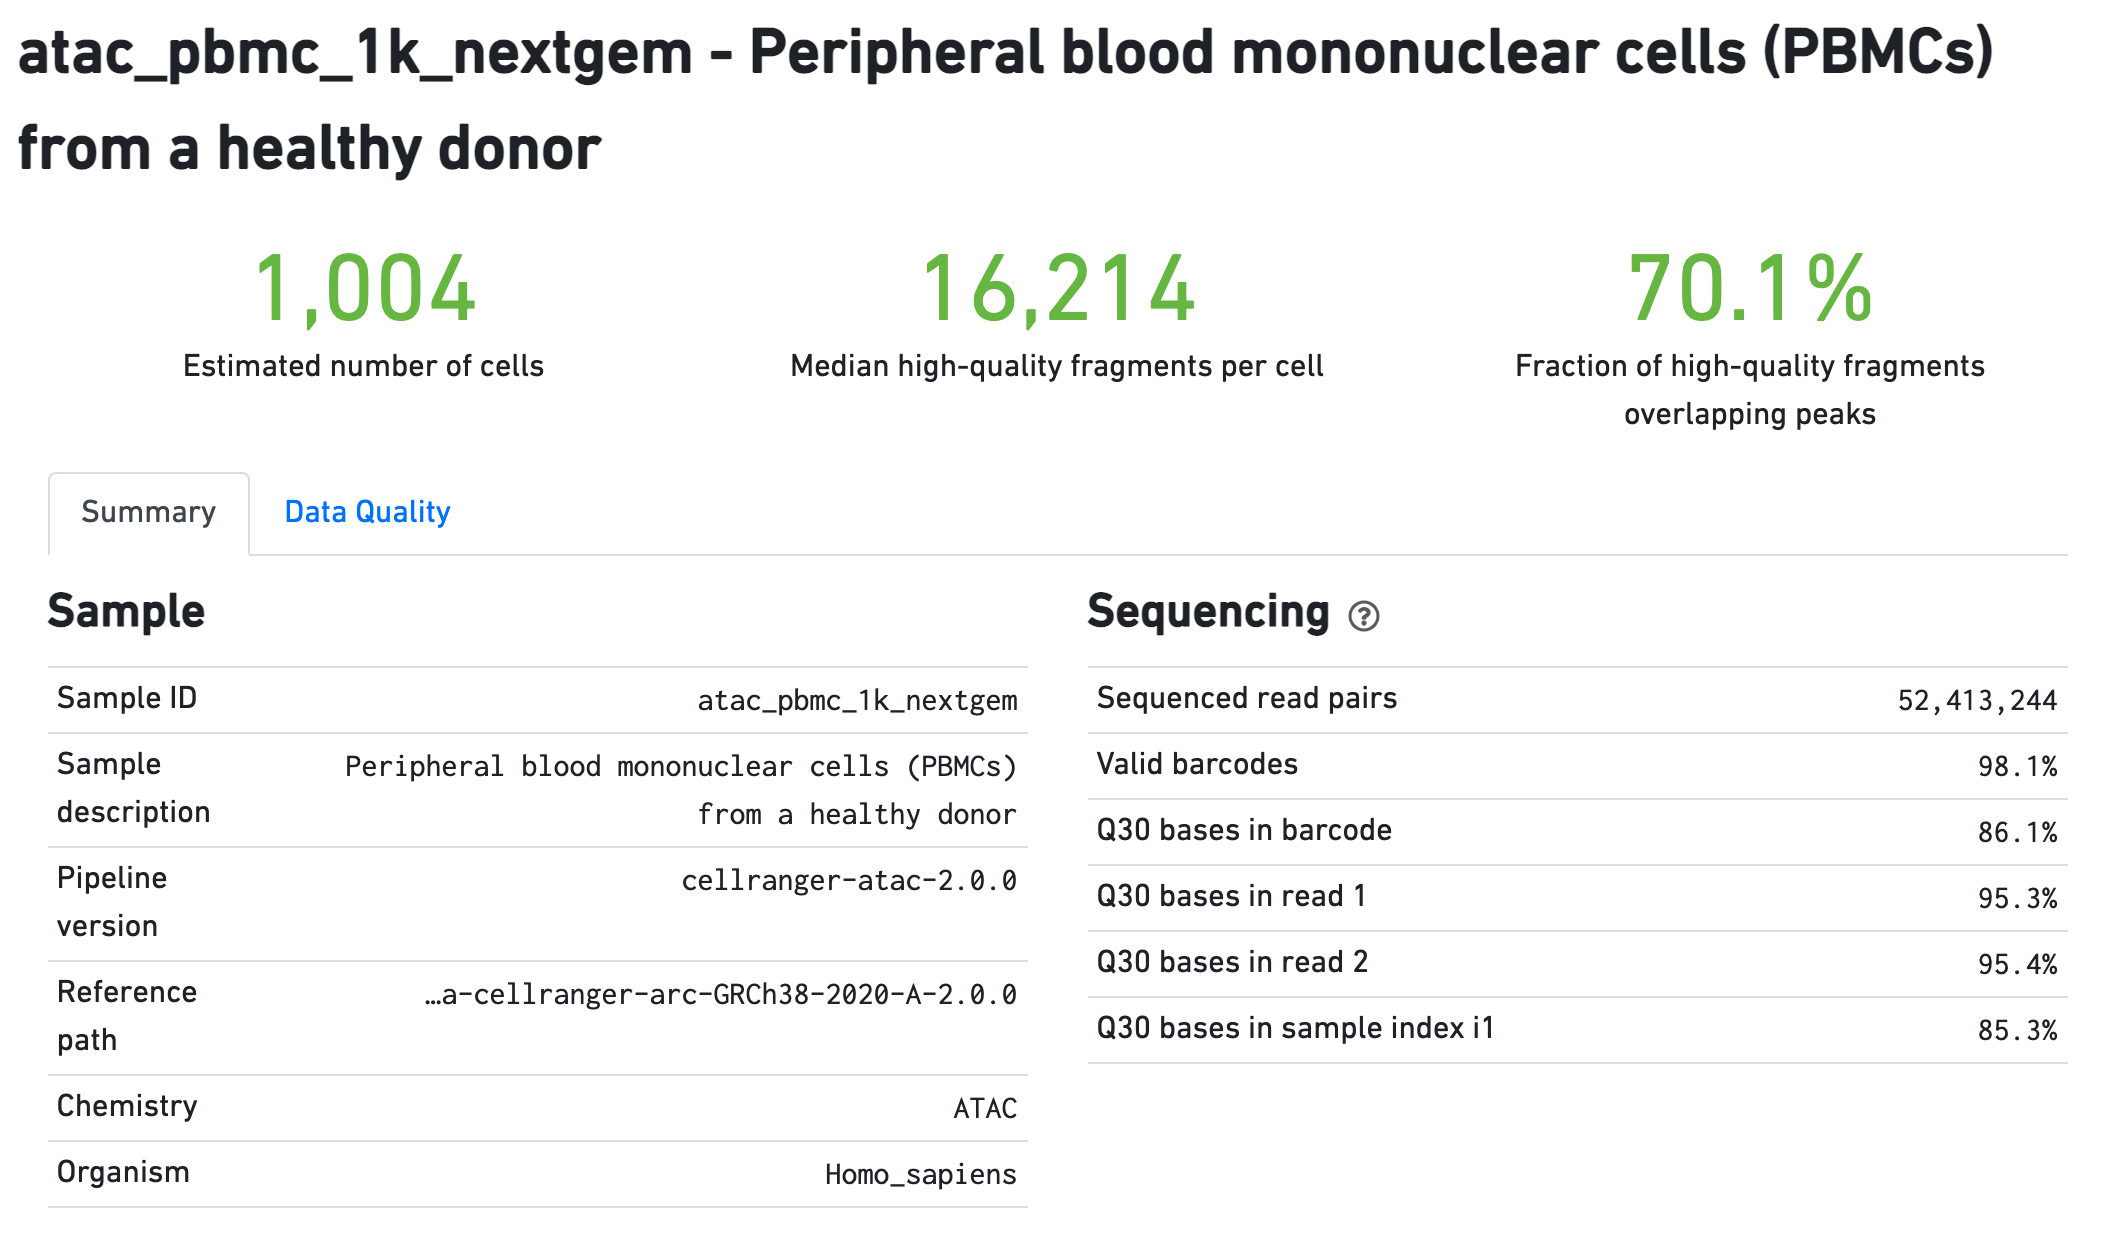
Task: Click the 70.1% fraction overlapping peaks value
Action: 1749,290
